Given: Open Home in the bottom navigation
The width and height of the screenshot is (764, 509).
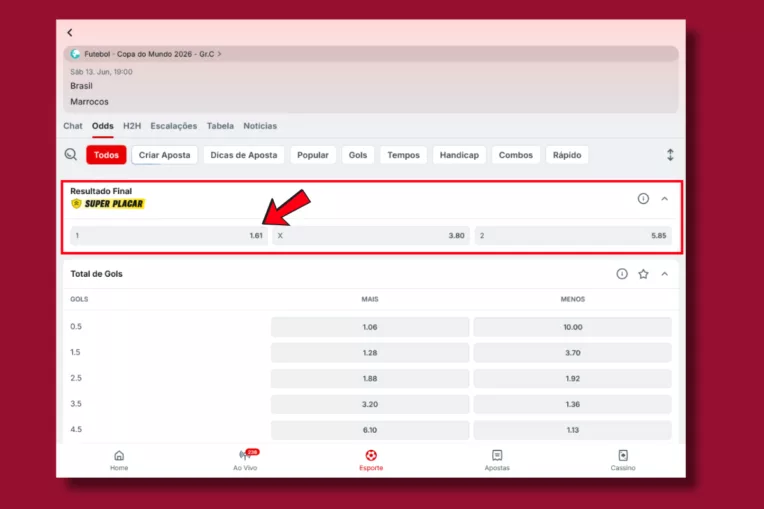Looking at the screenshot, I should click(119, 460).
